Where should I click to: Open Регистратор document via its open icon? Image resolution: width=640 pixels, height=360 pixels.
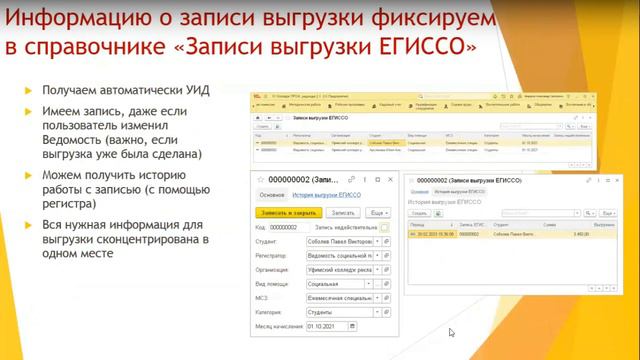tap(387, 256)
